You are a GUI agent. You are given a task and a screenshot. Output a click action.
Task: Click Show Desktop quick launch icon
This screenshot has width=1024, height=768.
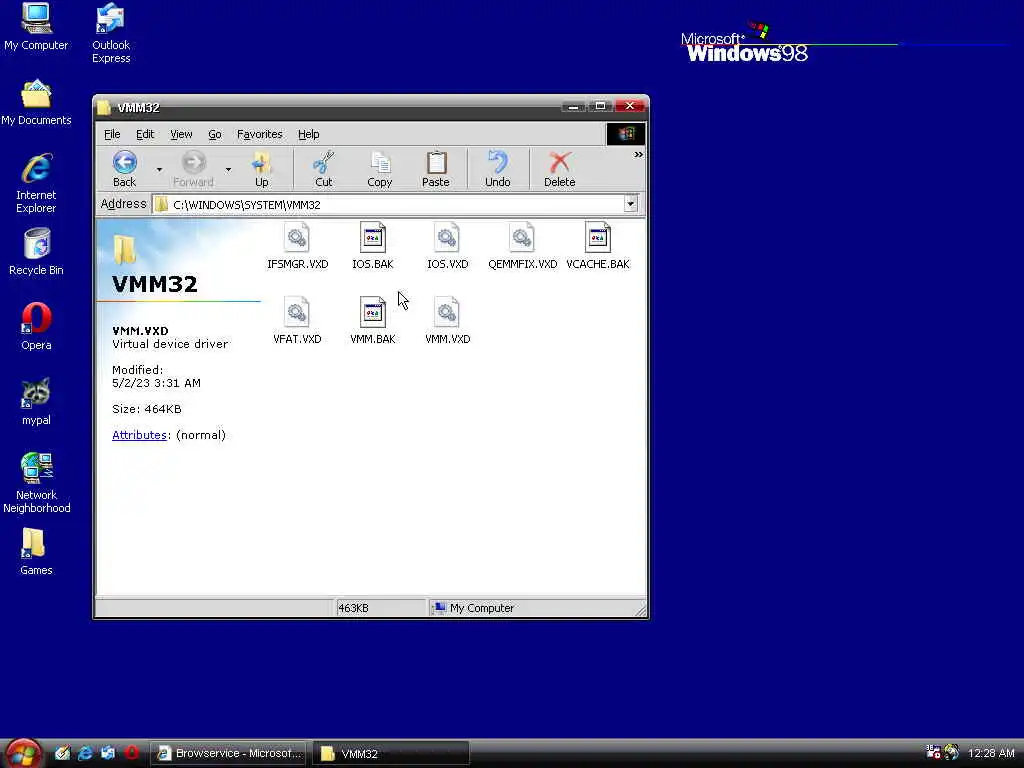click(62, 753)
